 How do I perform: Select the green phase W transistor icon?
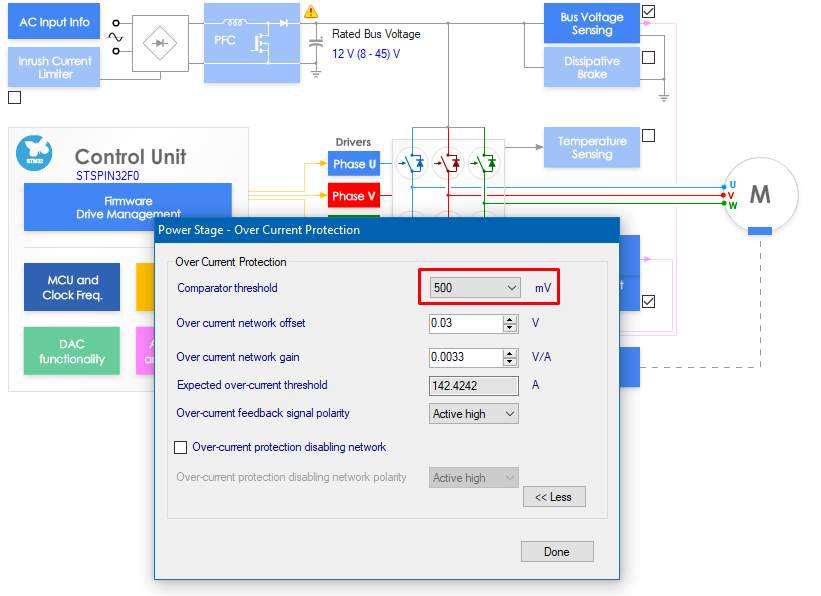coord(484,163)
